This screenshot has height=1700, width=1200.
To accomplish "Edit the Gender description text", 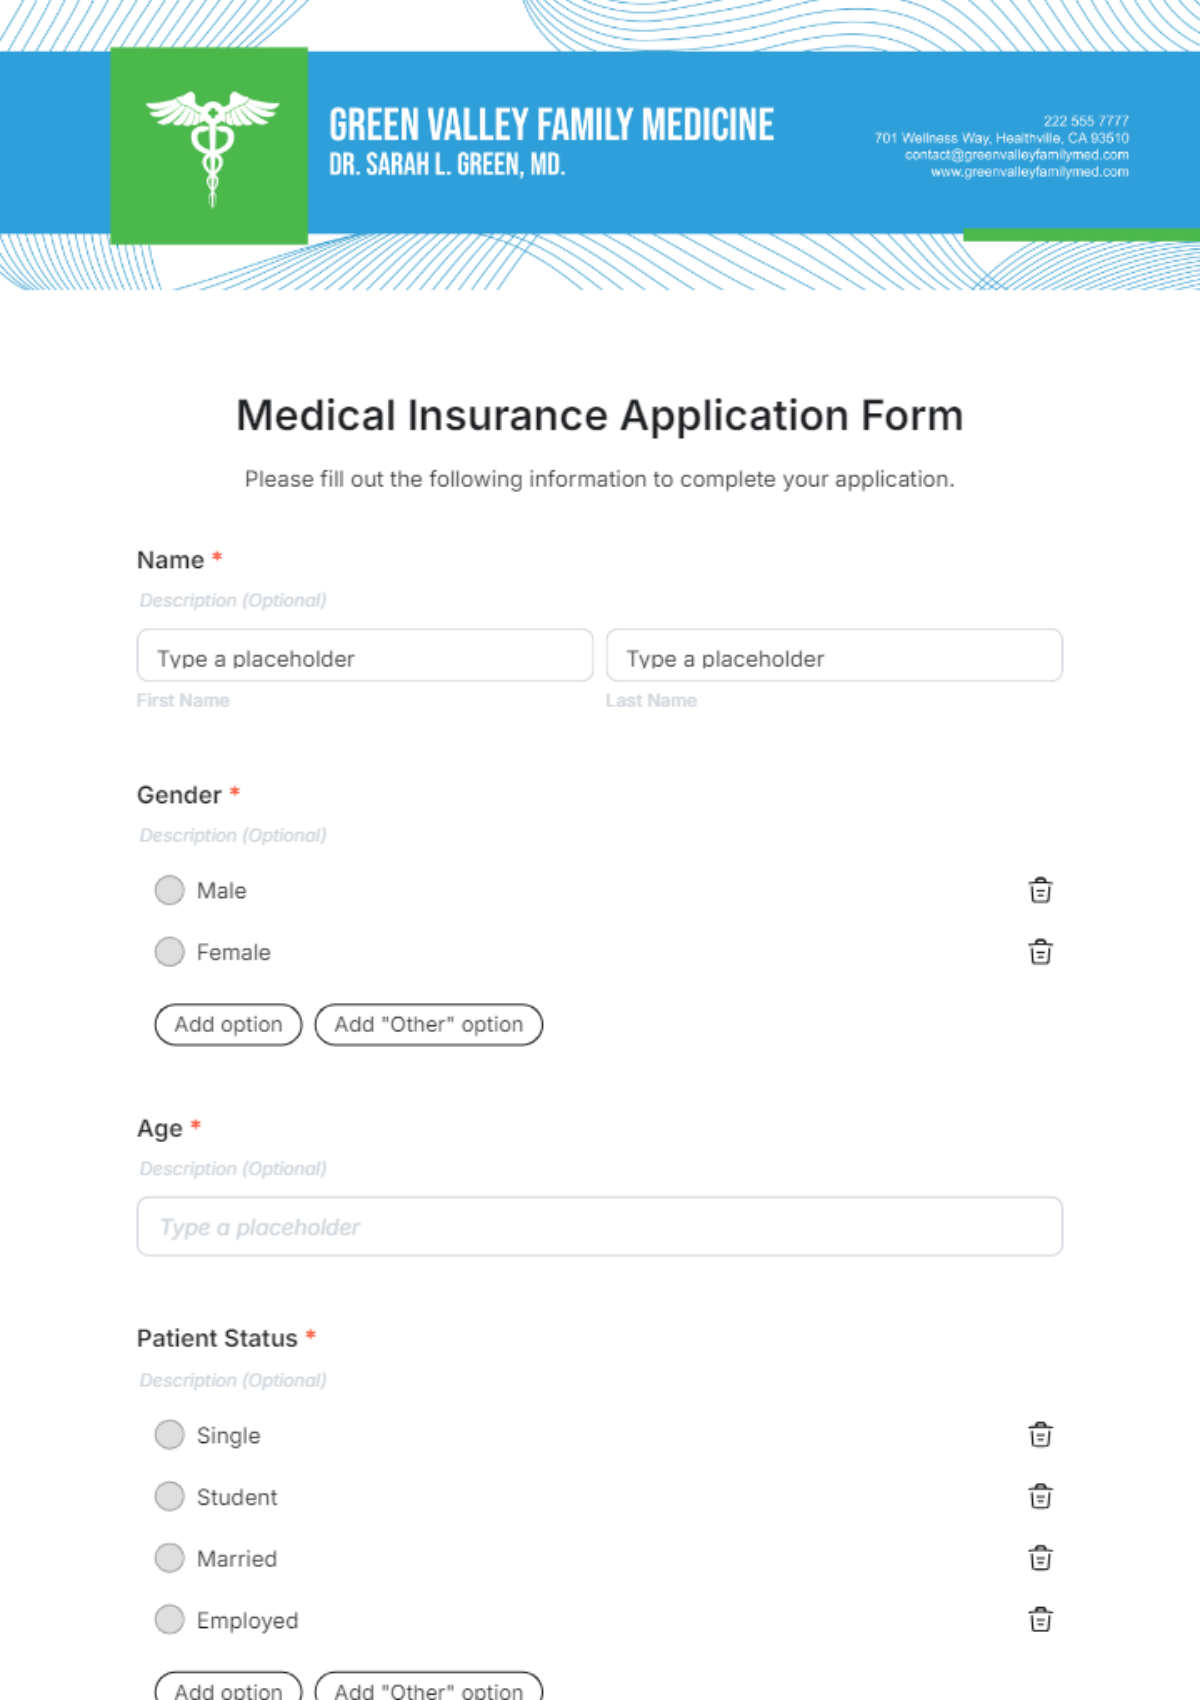I will [233, 835].
